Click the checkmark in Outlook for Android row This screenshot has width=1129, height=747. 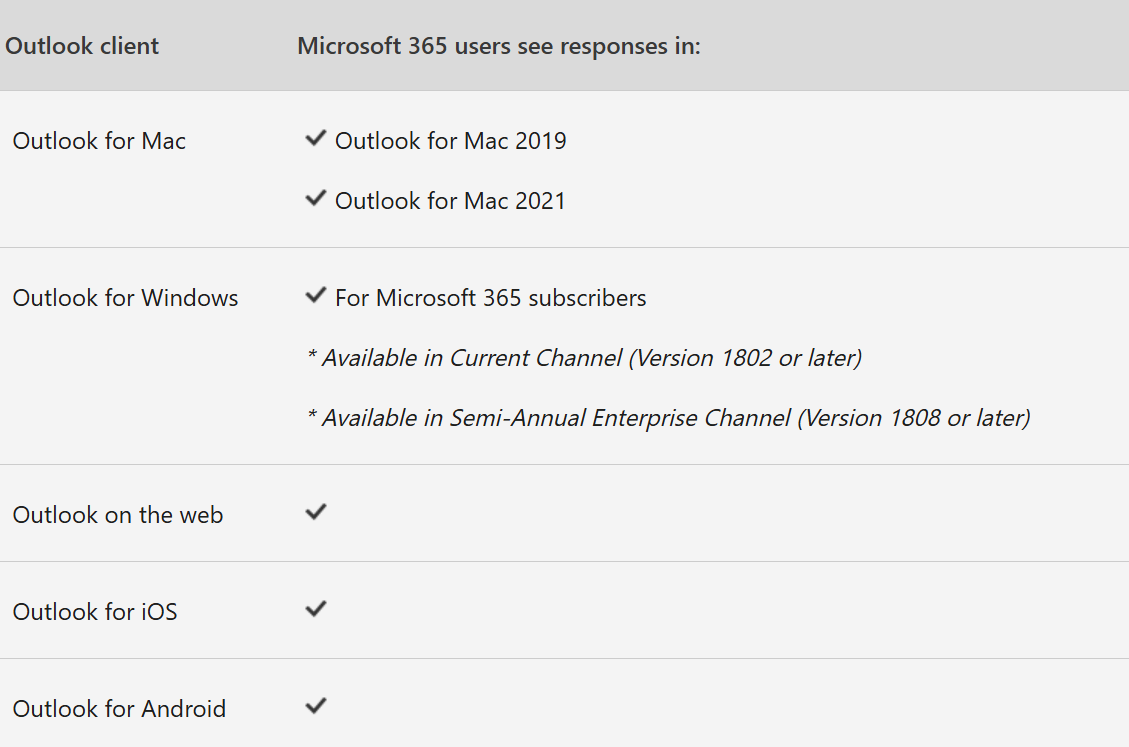[315, 705]
